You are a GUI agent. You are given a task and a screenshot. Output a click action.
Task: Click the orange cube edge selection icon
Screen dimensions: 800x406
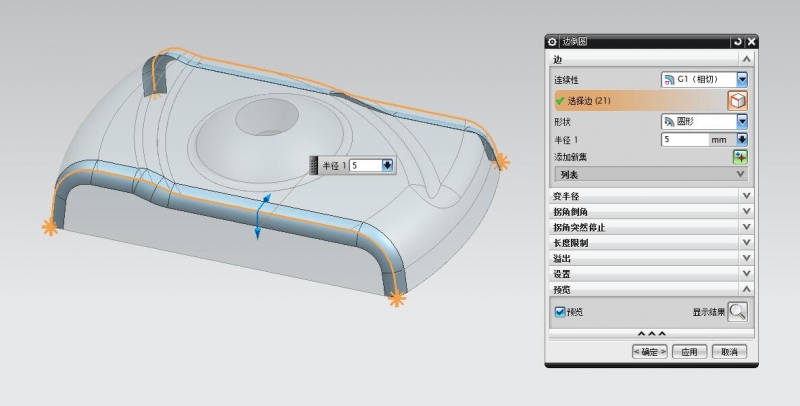tap(738, 100)
